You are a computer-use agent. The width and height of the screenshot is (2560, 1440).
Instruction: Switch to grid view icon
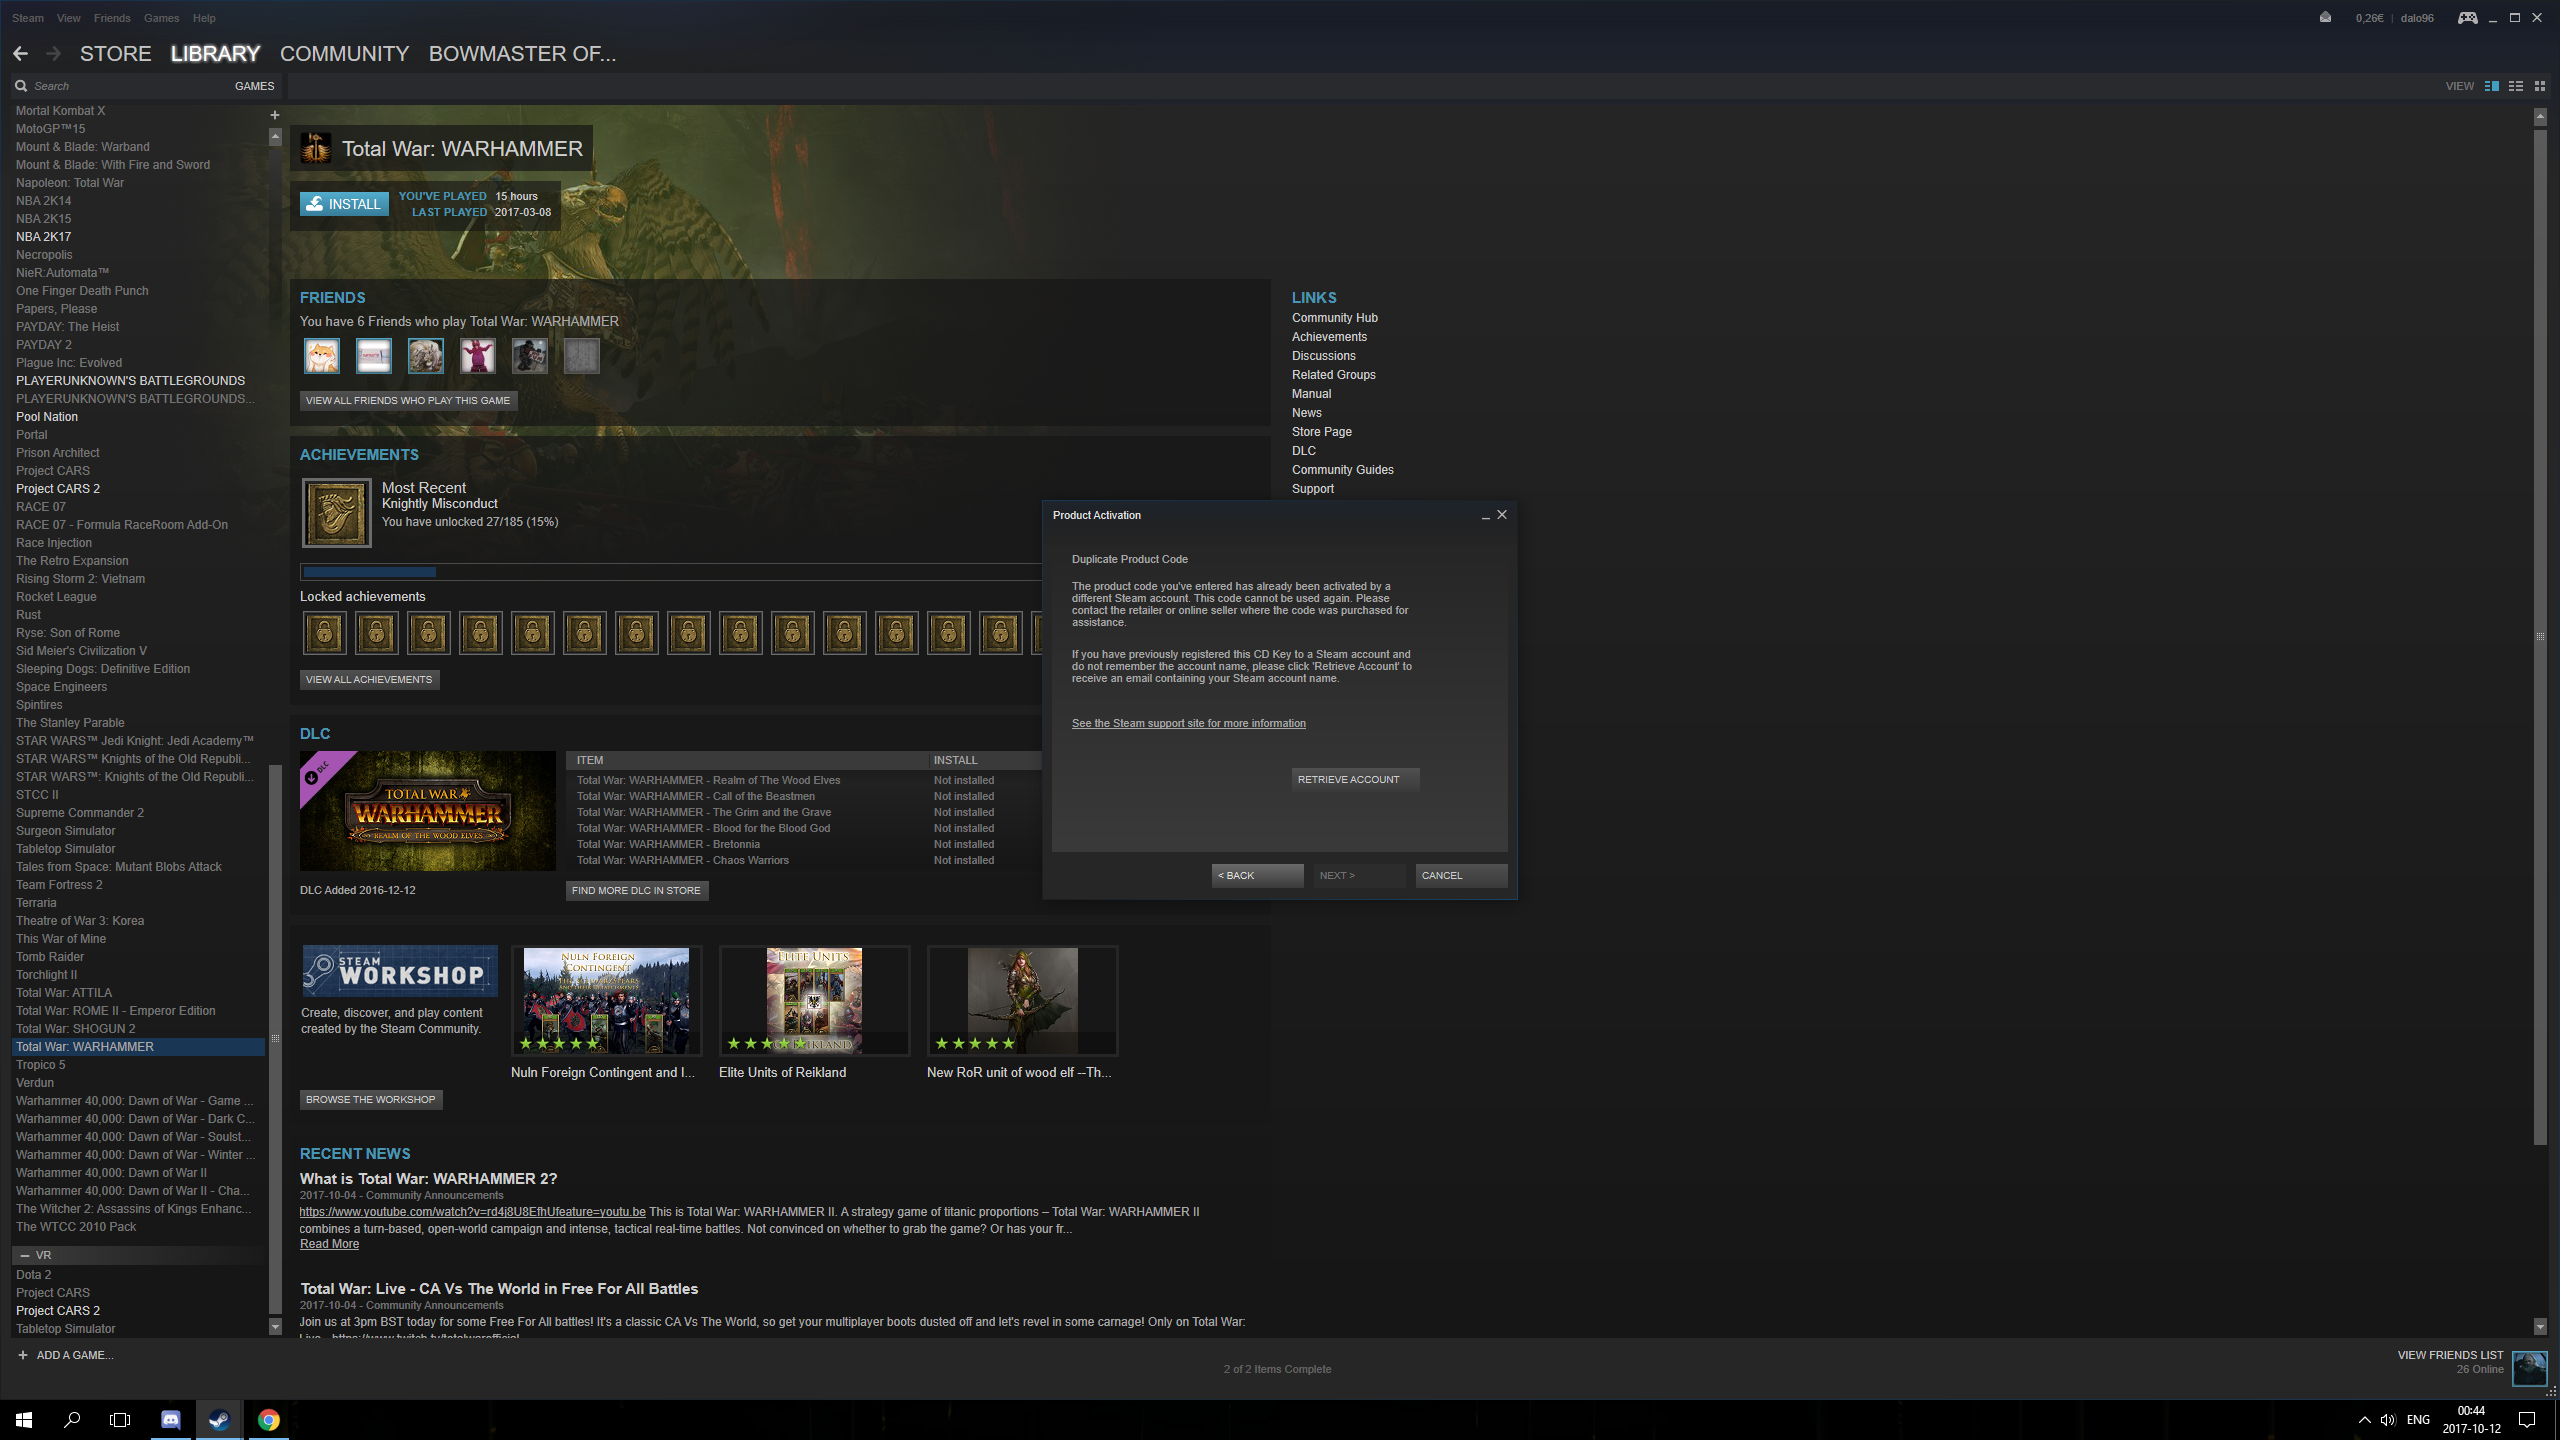click(x=2540, y=86)
